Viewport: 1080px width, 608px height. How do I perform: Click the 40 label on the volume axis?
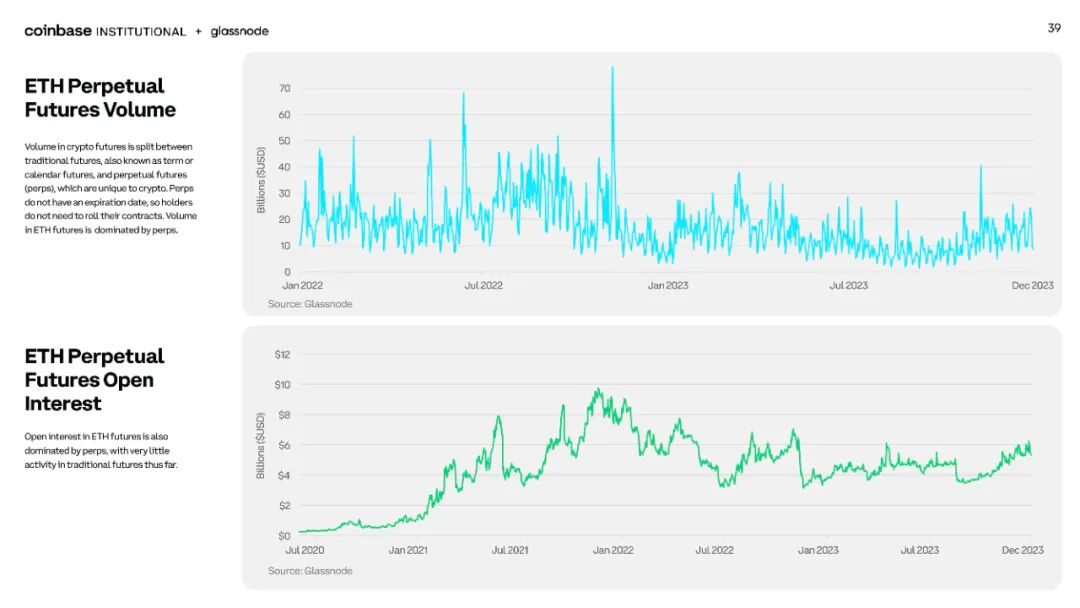click(x=284, y=167)
